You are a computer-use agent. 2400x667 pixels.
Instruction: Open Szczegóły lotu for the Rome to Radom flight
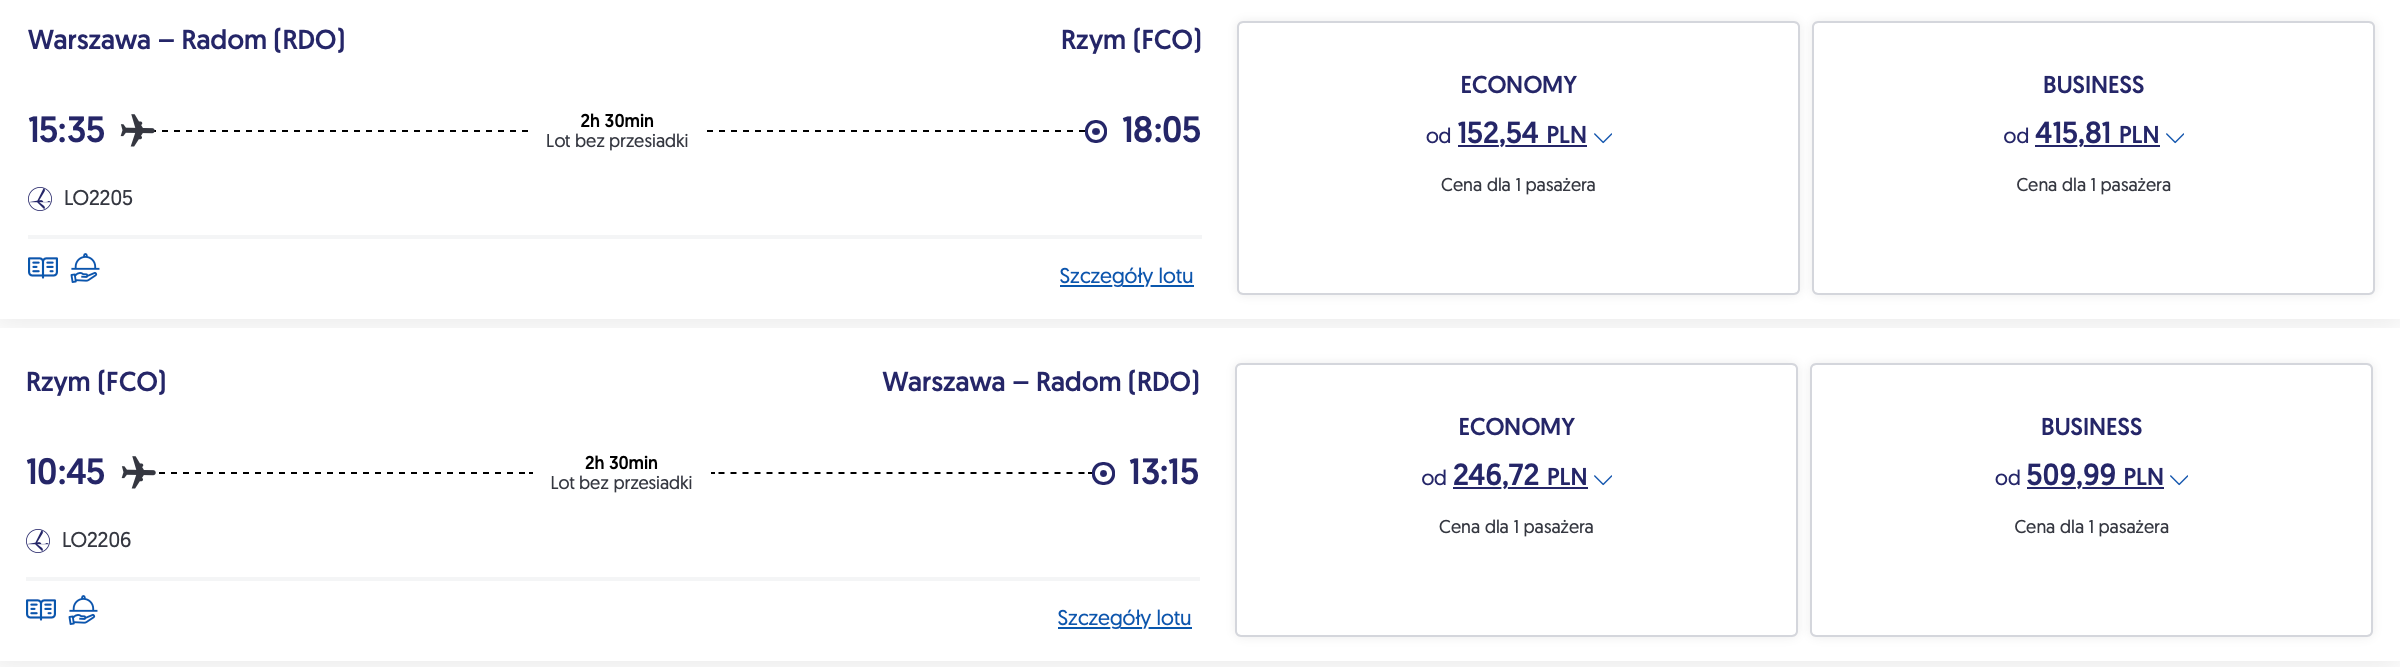1124,618
